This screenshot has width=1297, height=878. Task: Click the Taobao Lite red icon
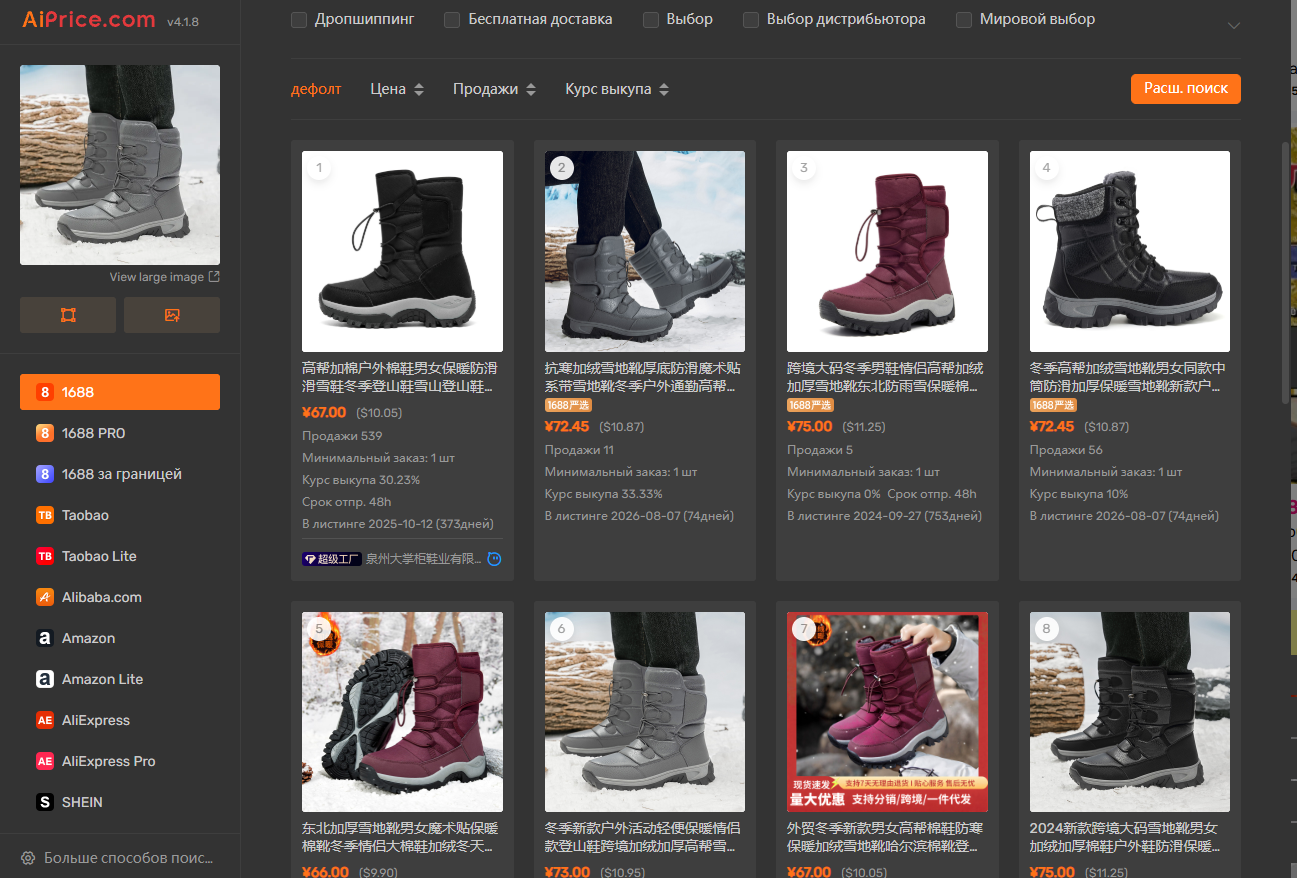45,556
